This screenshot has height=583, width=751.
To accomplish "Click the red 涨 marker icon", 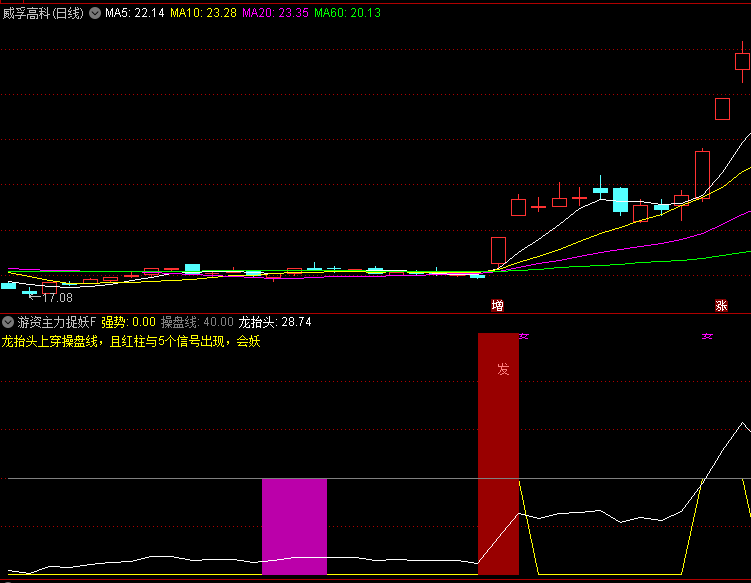I will 721,305.
